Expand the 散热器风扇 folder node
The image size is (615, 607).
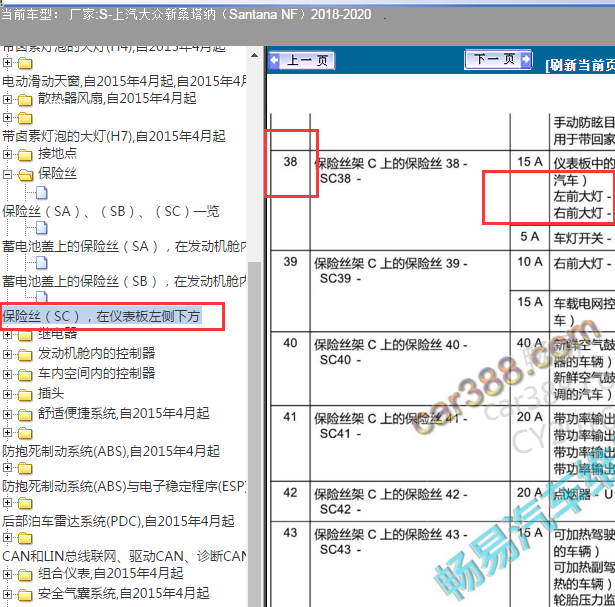[7, 99]
